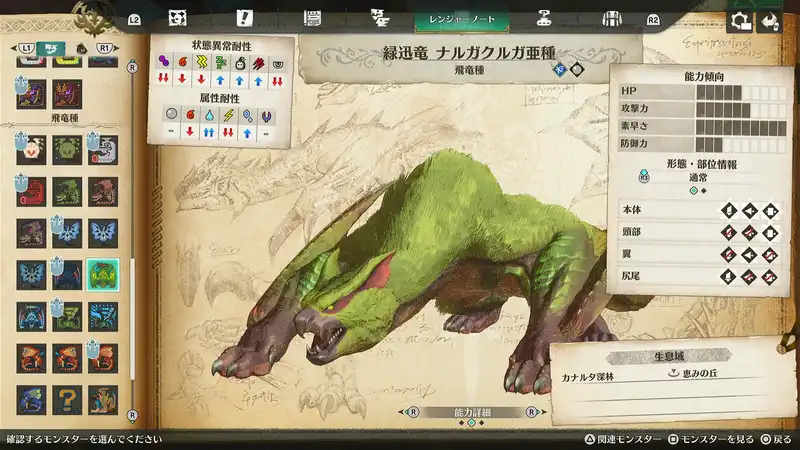Image resolution: width=800 pixels, height=450 pixels.
Task: Click the 素早さ ability gauge bar
Action: tap(741, 128)
